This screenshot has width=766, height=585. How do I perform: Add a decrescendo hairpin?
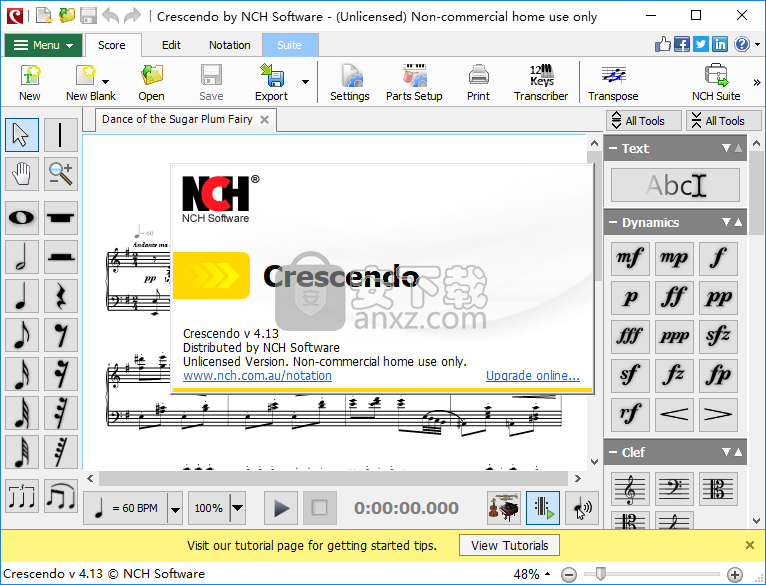718,415
